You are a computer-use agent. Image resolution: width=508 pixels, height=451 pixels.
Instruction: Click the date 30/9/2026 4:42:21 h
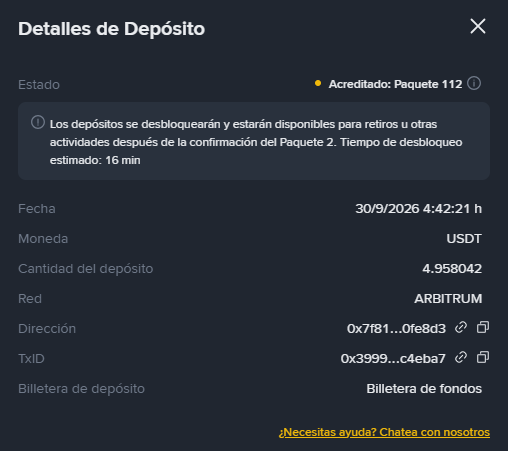418,209
